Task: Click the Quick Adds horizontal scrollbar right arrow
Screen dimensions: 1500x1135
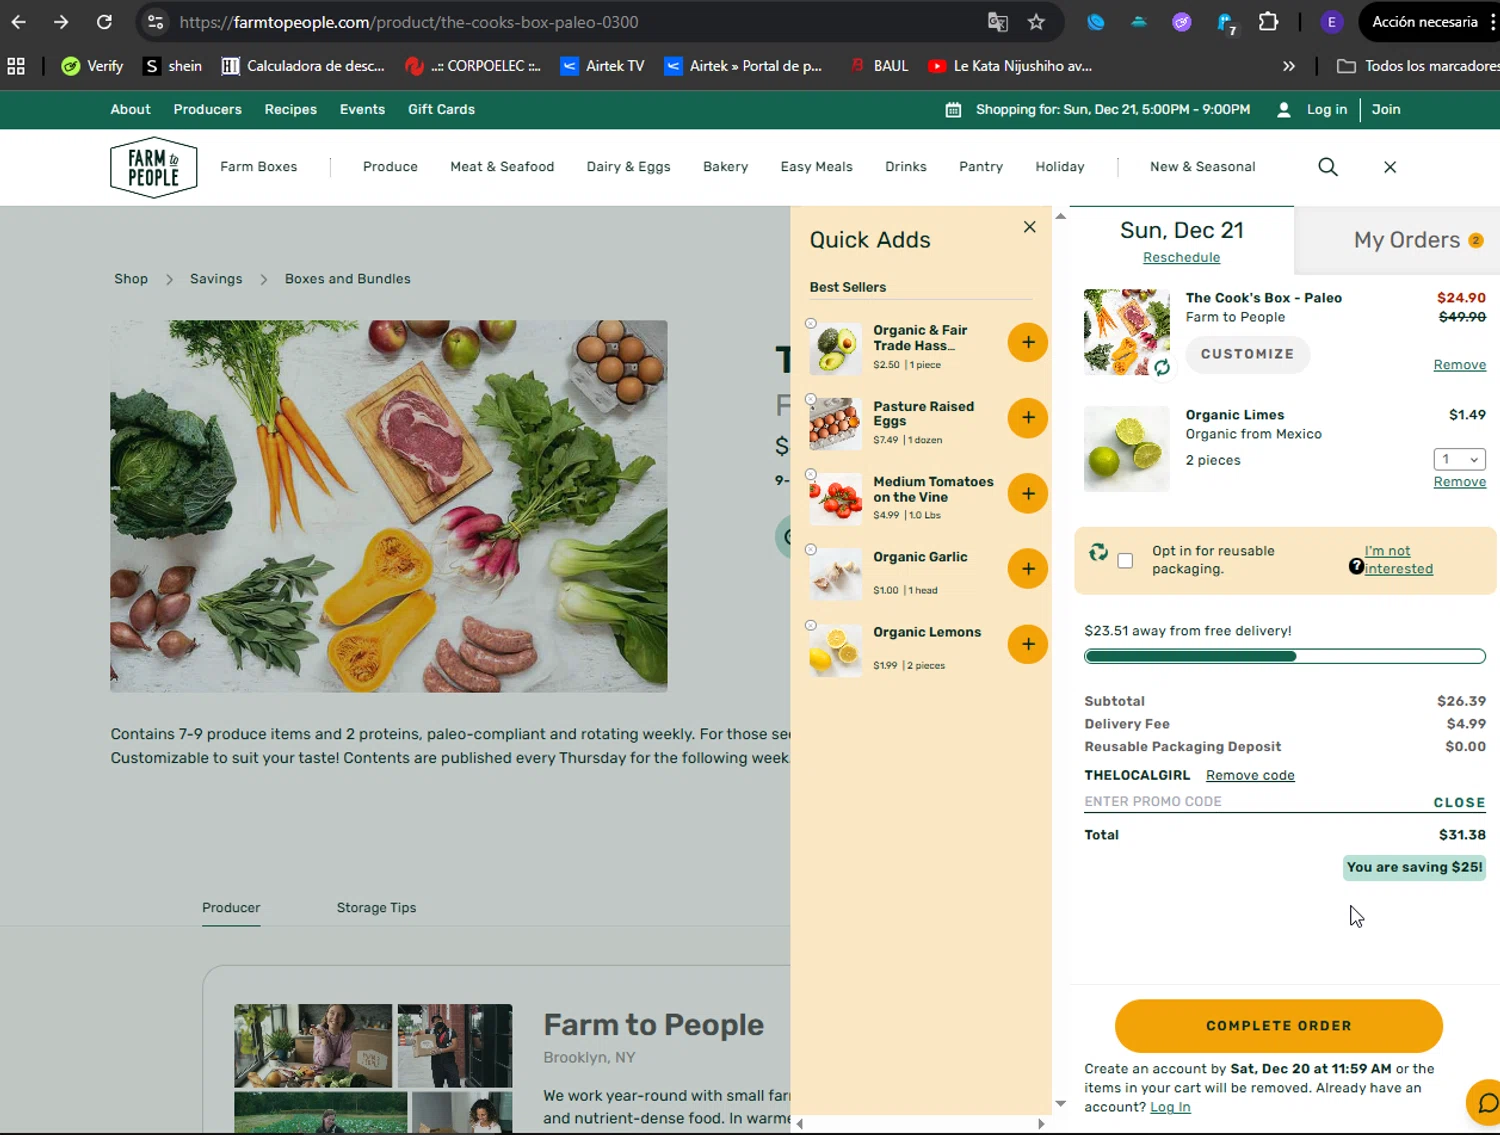Action: (1041, 1124)
